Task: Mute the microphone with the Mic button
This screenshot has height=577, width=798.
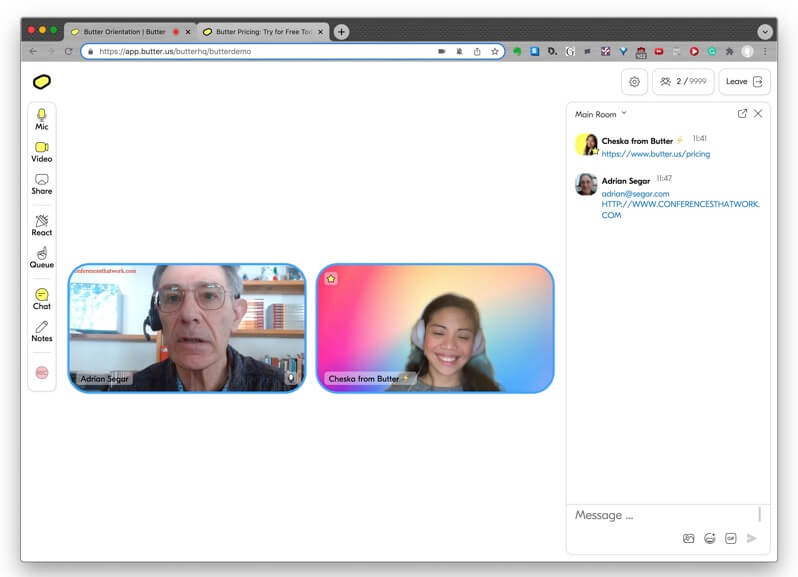Action: point(42,120)
